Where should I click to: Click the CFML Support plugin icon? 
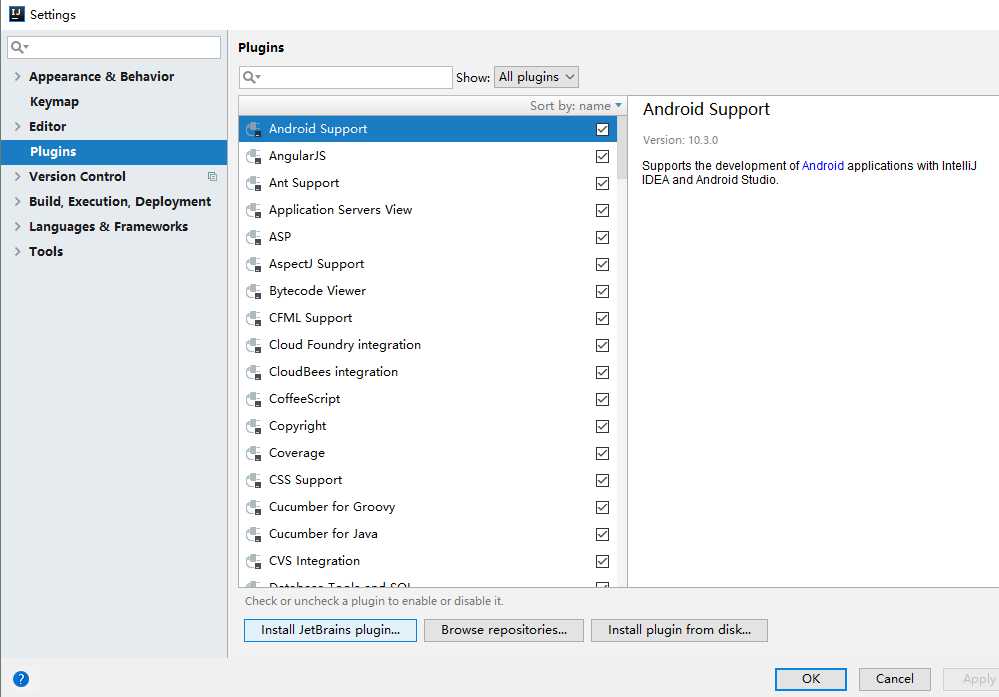coord(254,318)
